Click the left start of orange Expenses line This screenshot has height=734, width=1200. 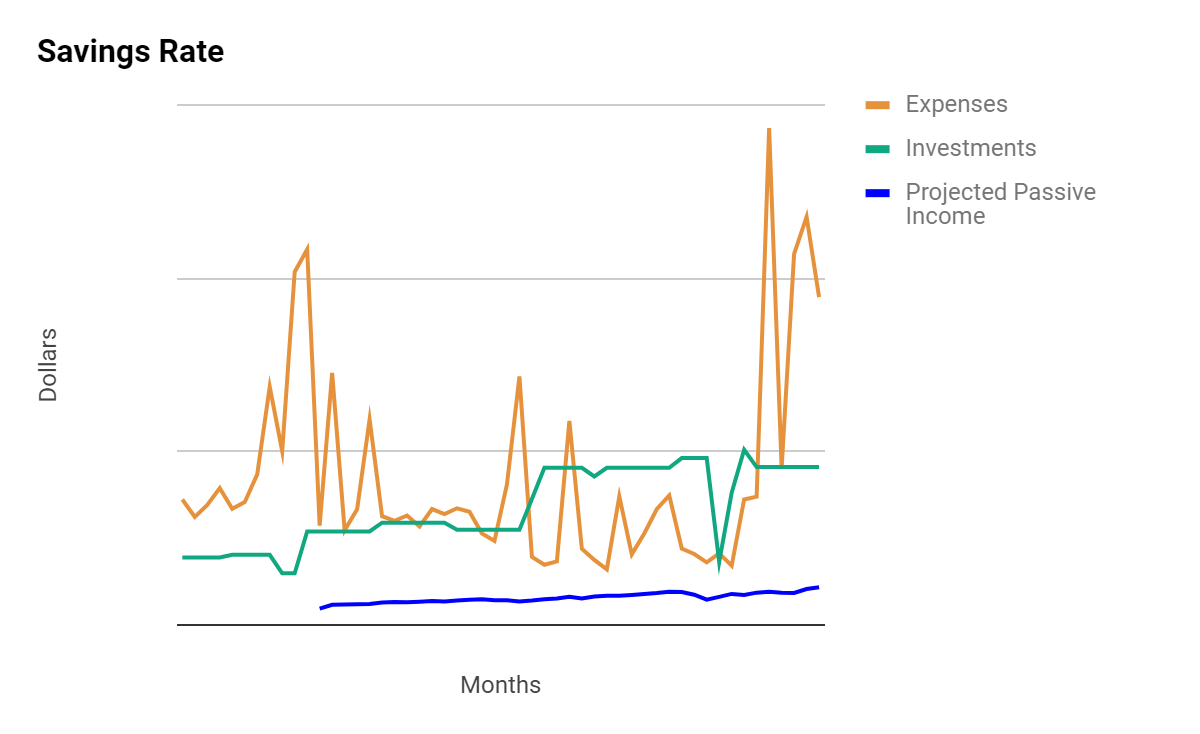(183, 499)
